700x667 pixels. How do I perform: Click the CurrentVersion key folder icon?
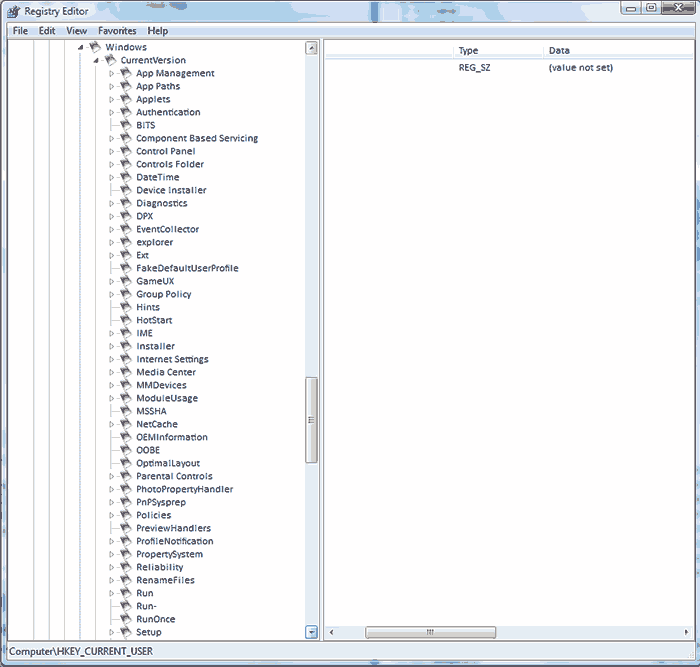(x=110, y=60)
